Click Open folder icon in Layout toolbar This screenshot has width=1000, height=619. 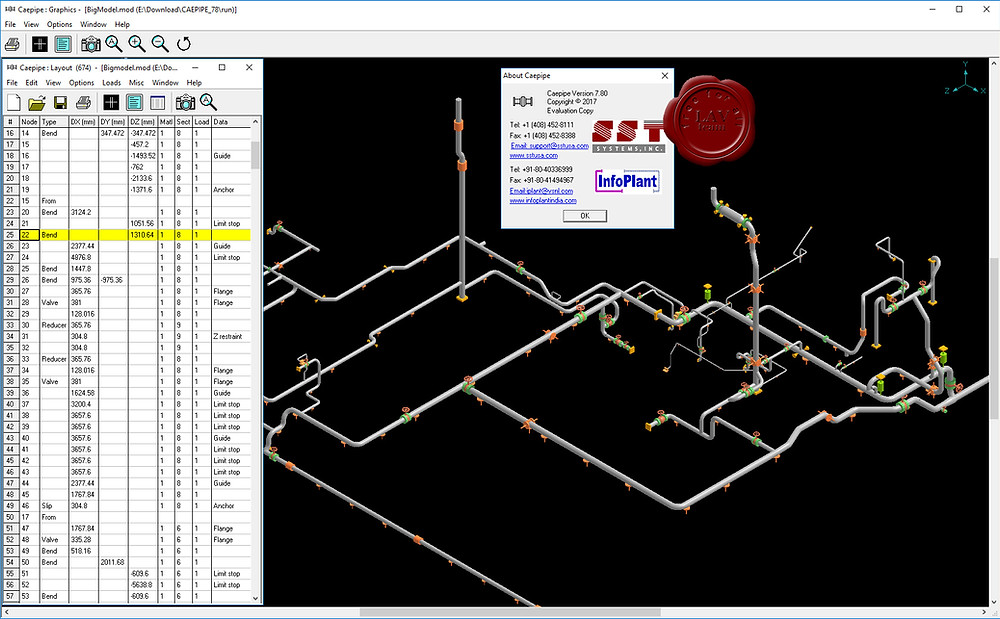pyautogui.click(x=37, y=102)
